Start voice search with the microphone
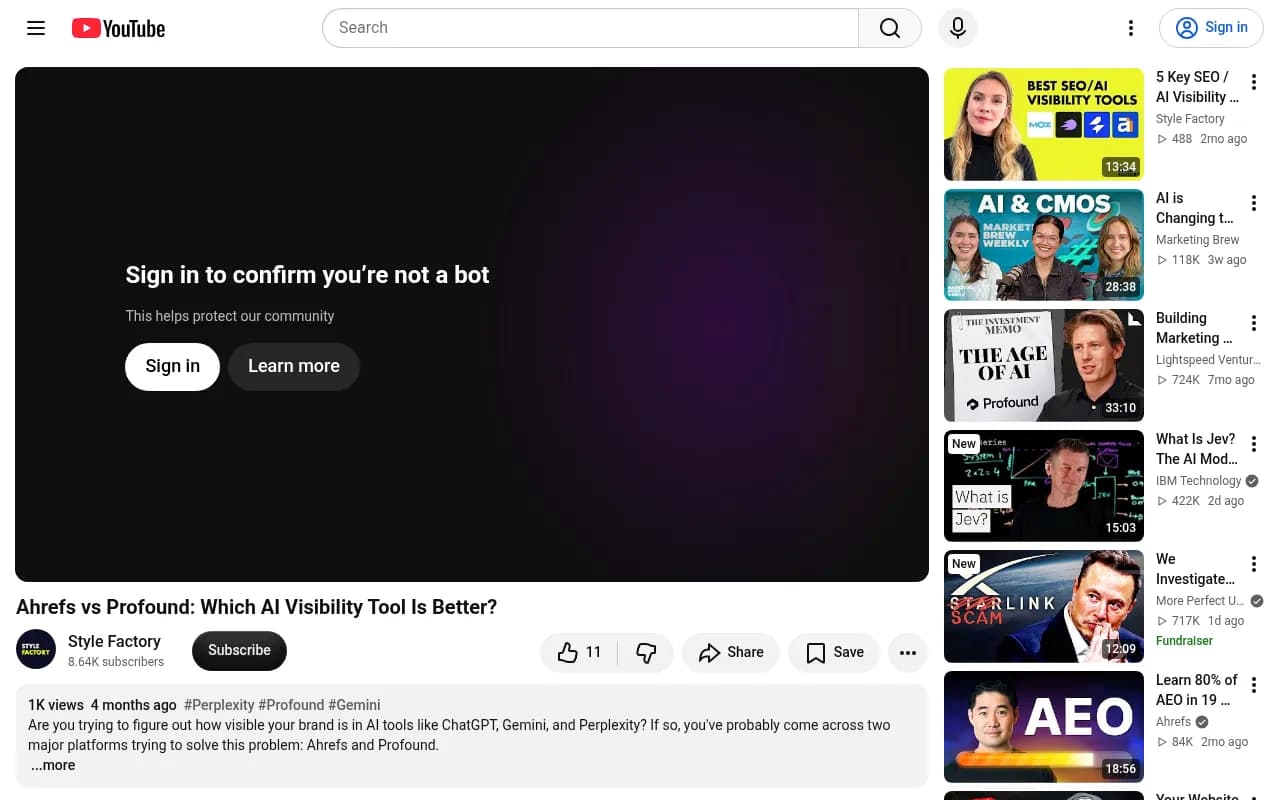1280x800 pixels. tap(958, 28)
